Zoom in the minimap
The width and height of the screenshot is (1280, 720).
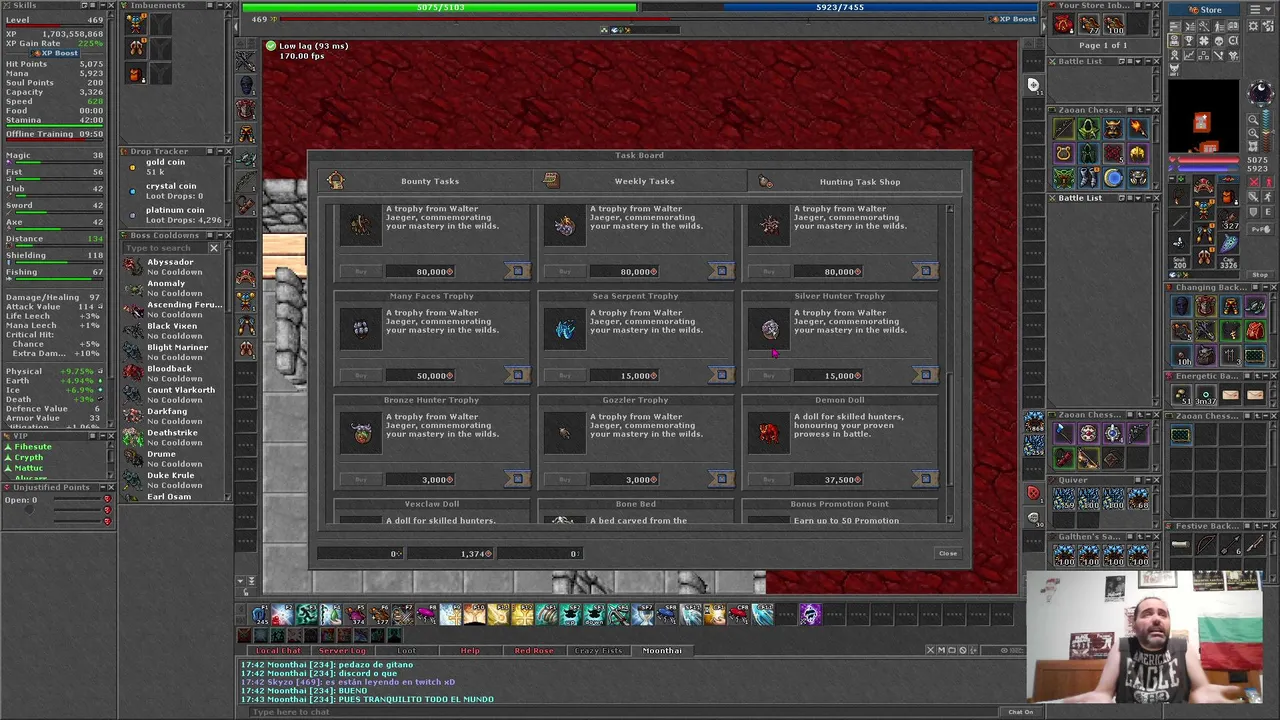click(1253, 133)
